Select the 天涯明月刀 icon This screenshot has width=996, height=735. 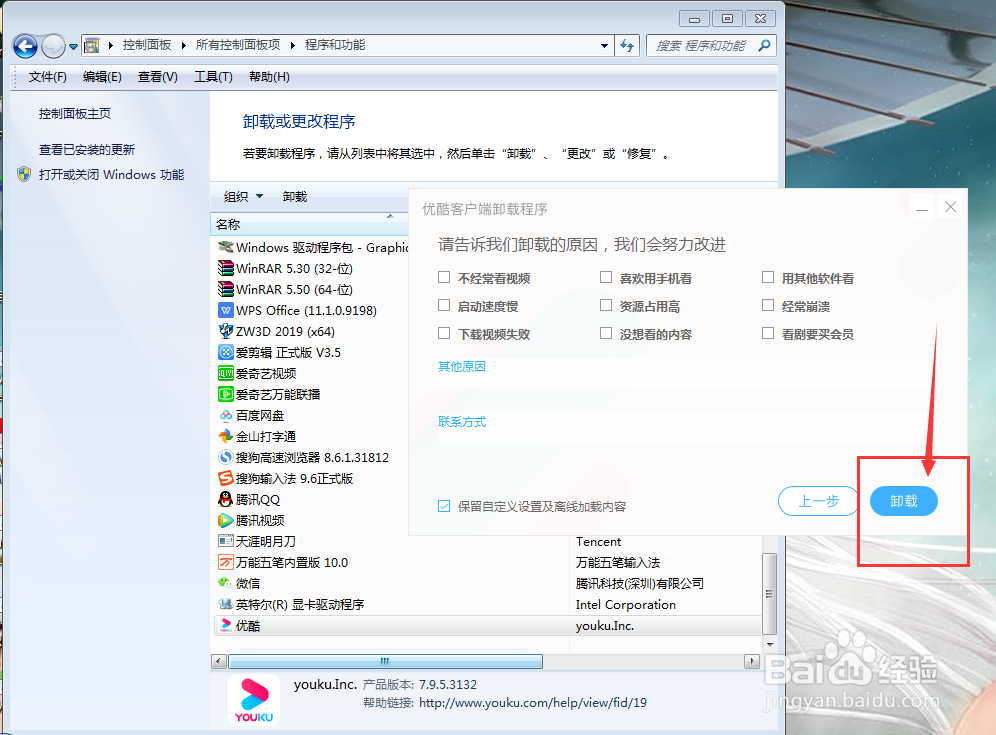pos(225,541)
